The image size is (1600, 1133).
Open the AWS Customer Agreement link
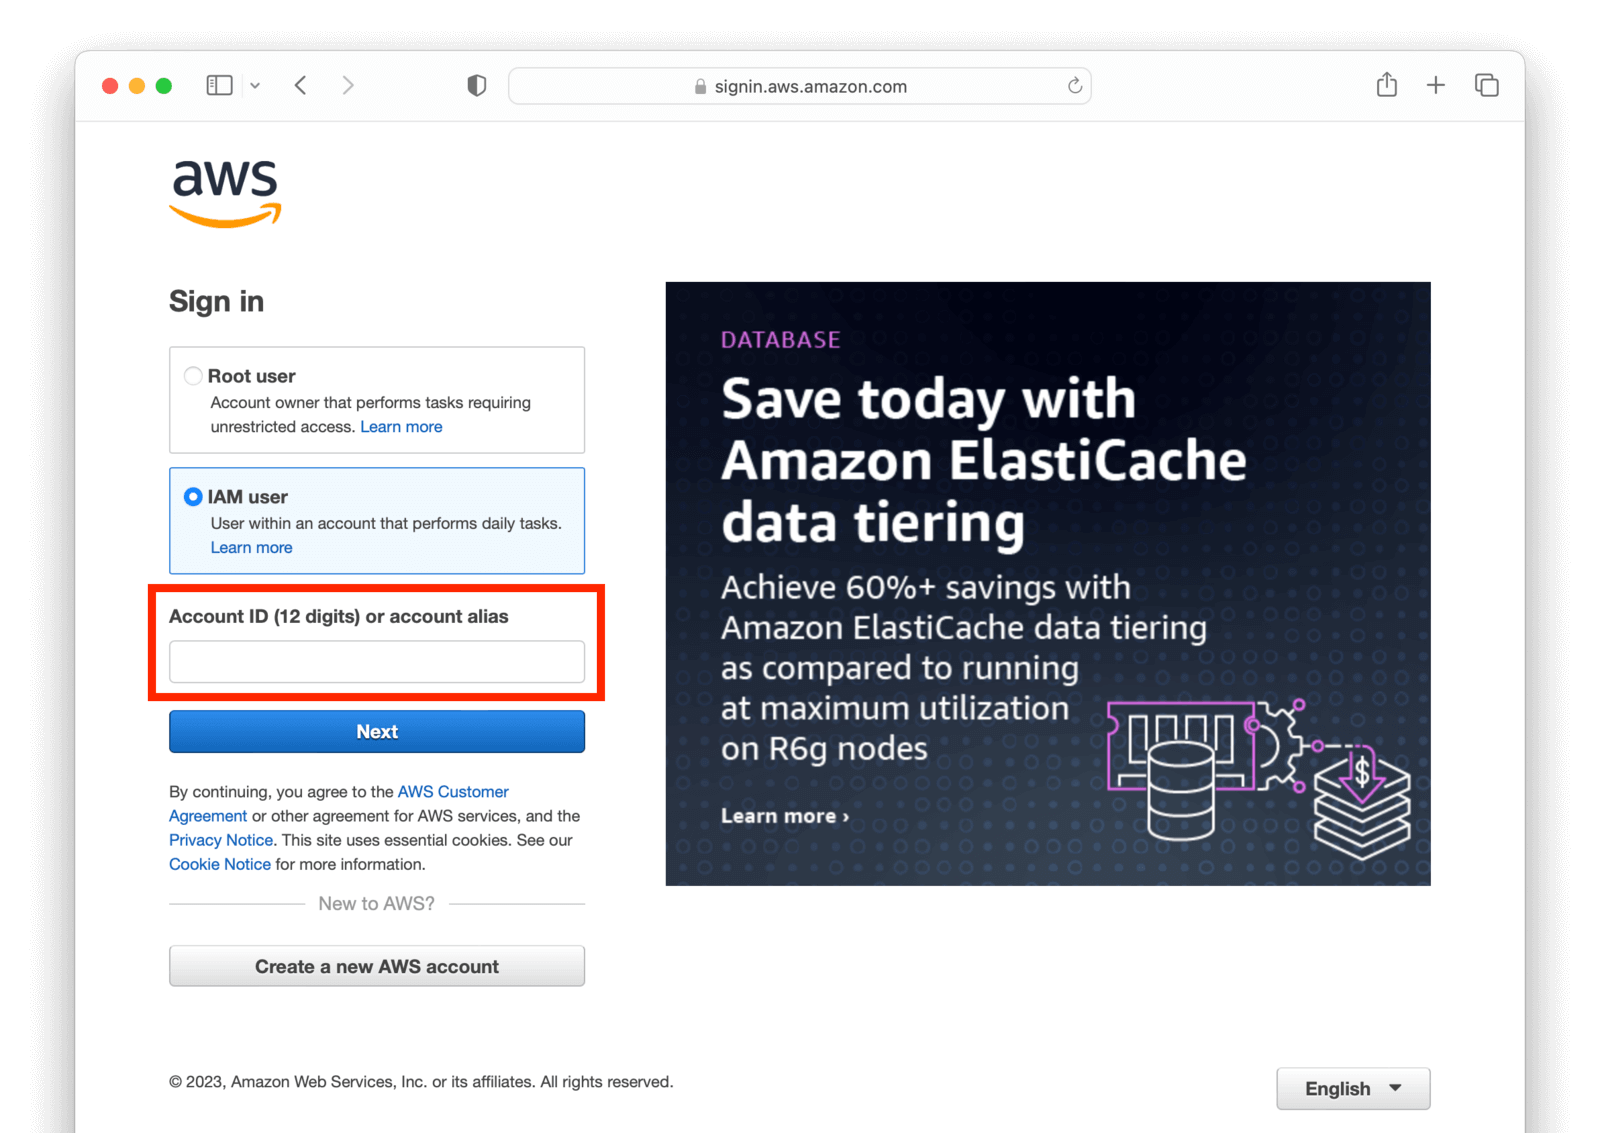453,791
